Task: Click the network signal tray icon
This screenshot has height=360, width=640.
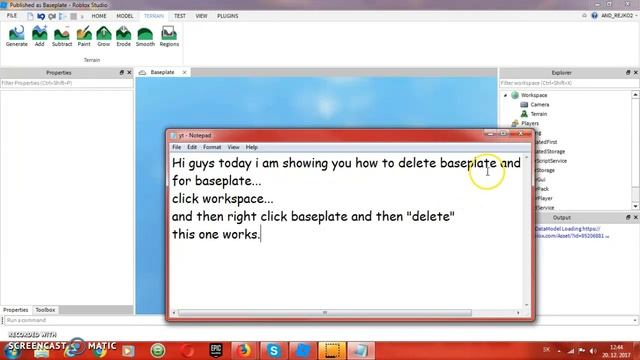Action: pyautogui.click(x=571, y=351)
